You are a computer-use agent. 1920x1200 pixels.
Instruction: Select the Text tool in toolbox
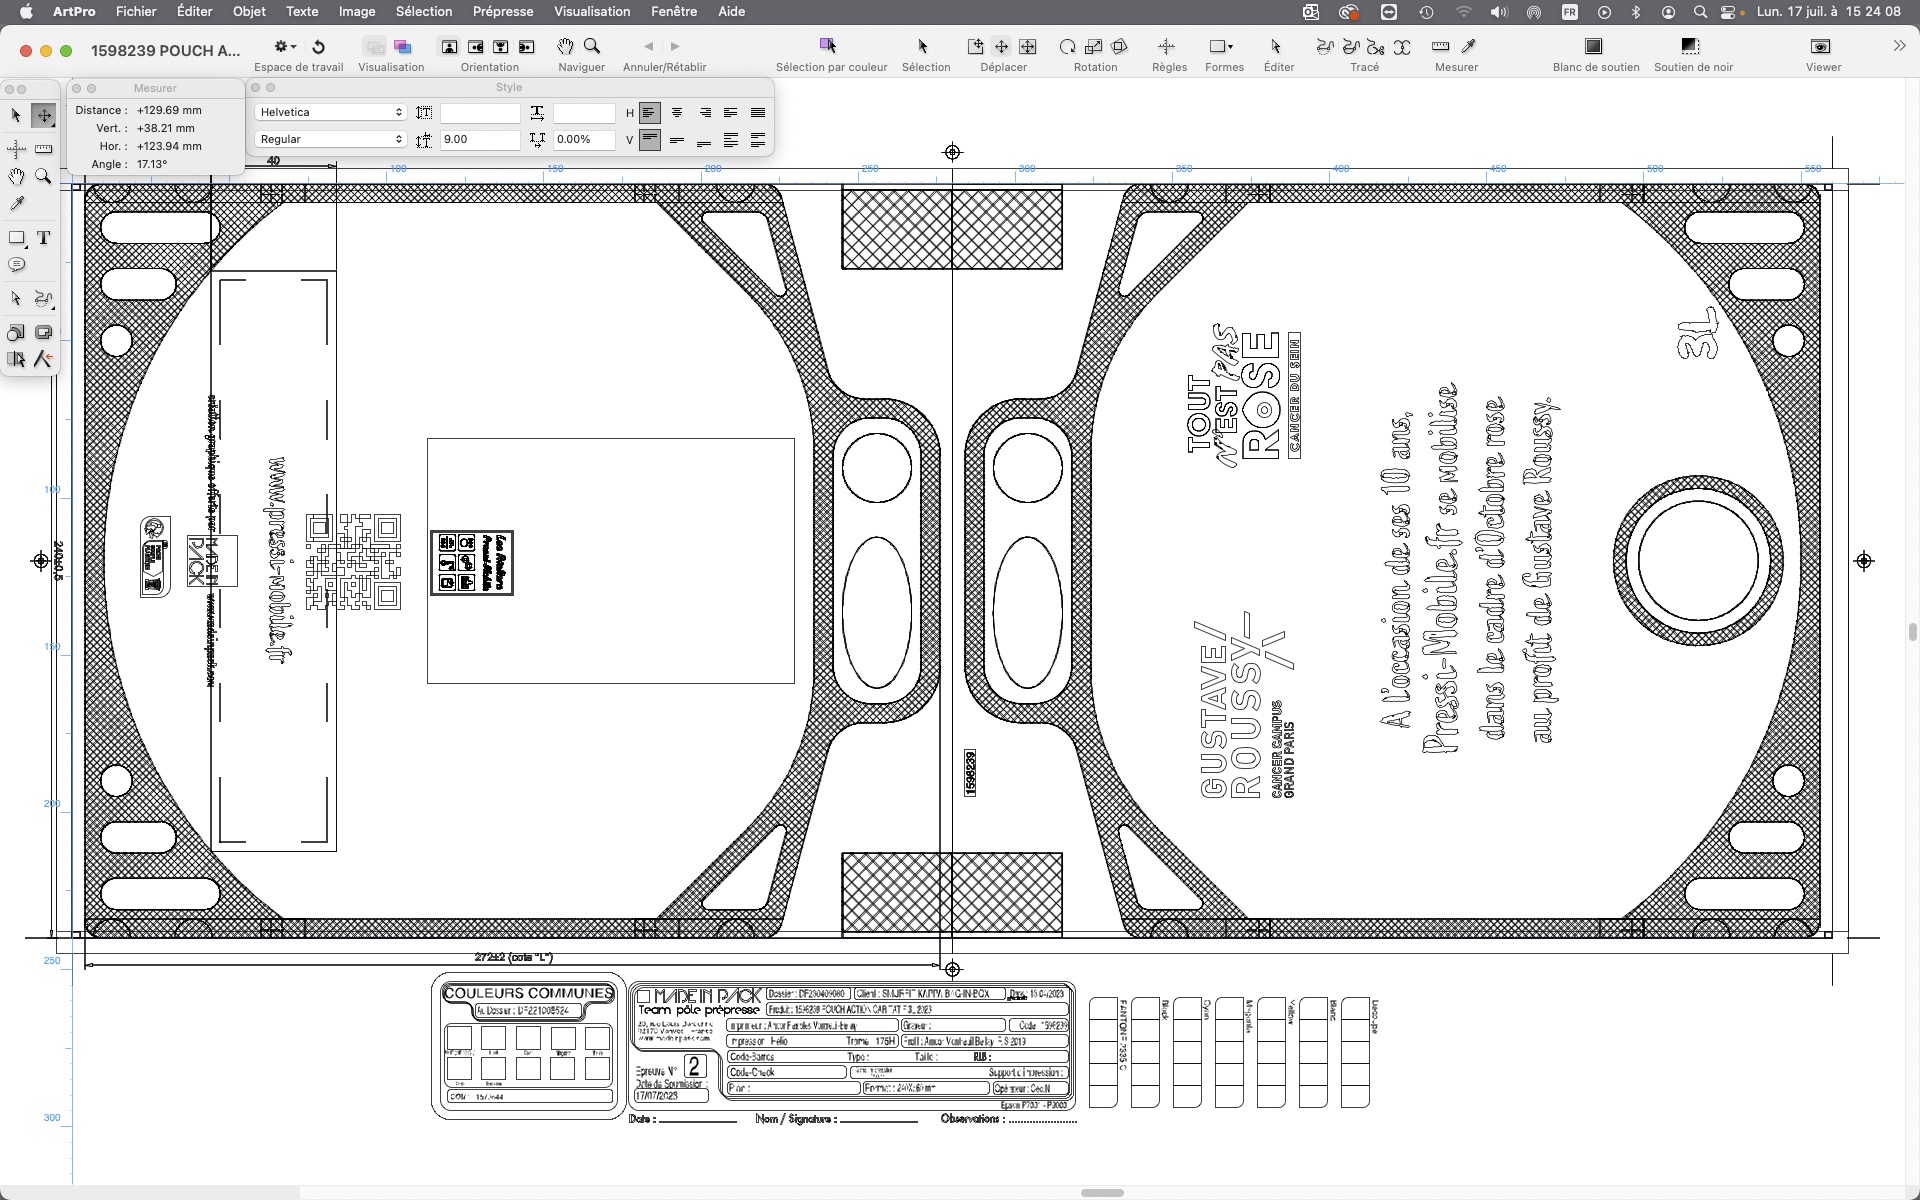click(x=43, y=238)
